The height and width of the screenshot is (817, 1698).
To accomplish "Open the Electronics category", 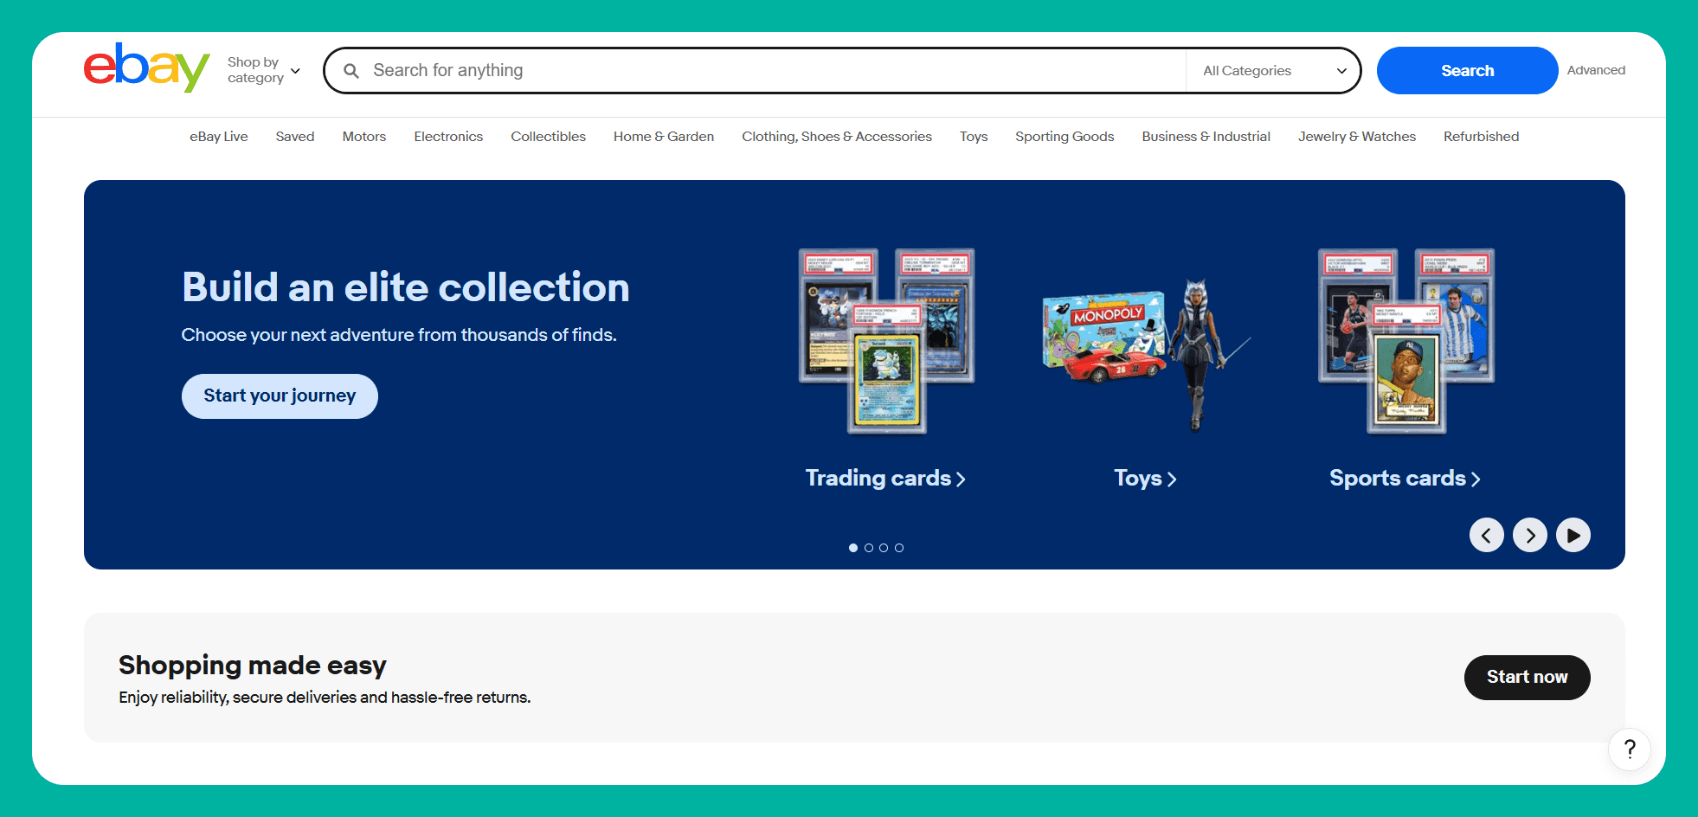I will [x=448, y=137].
